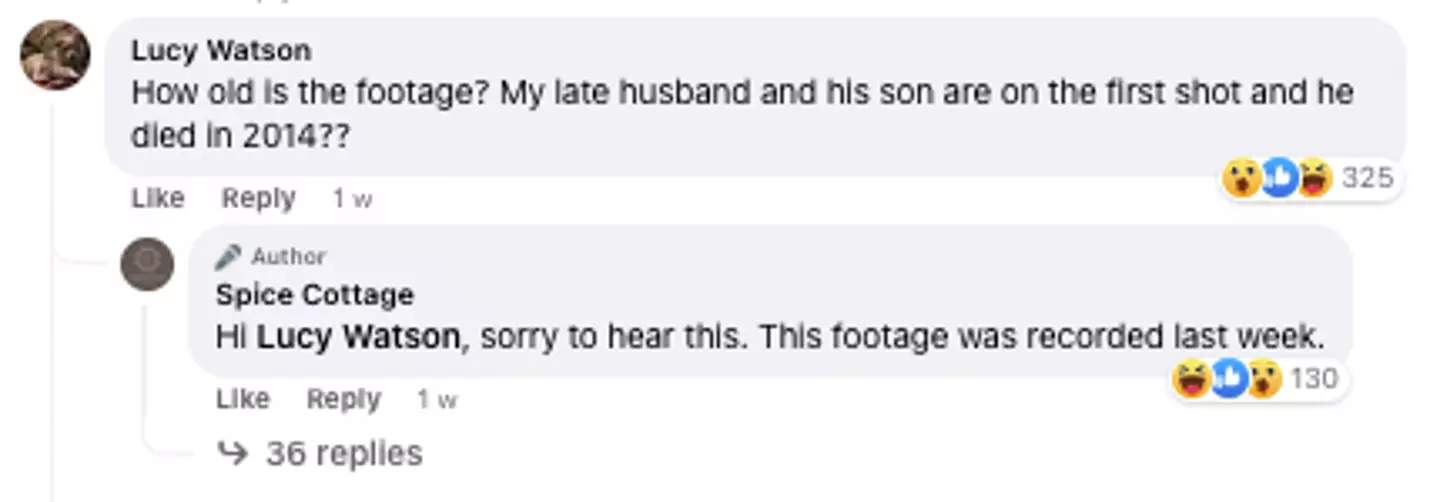
Task: Reply to the Spice Cottage comment
Action: [343, 399]
